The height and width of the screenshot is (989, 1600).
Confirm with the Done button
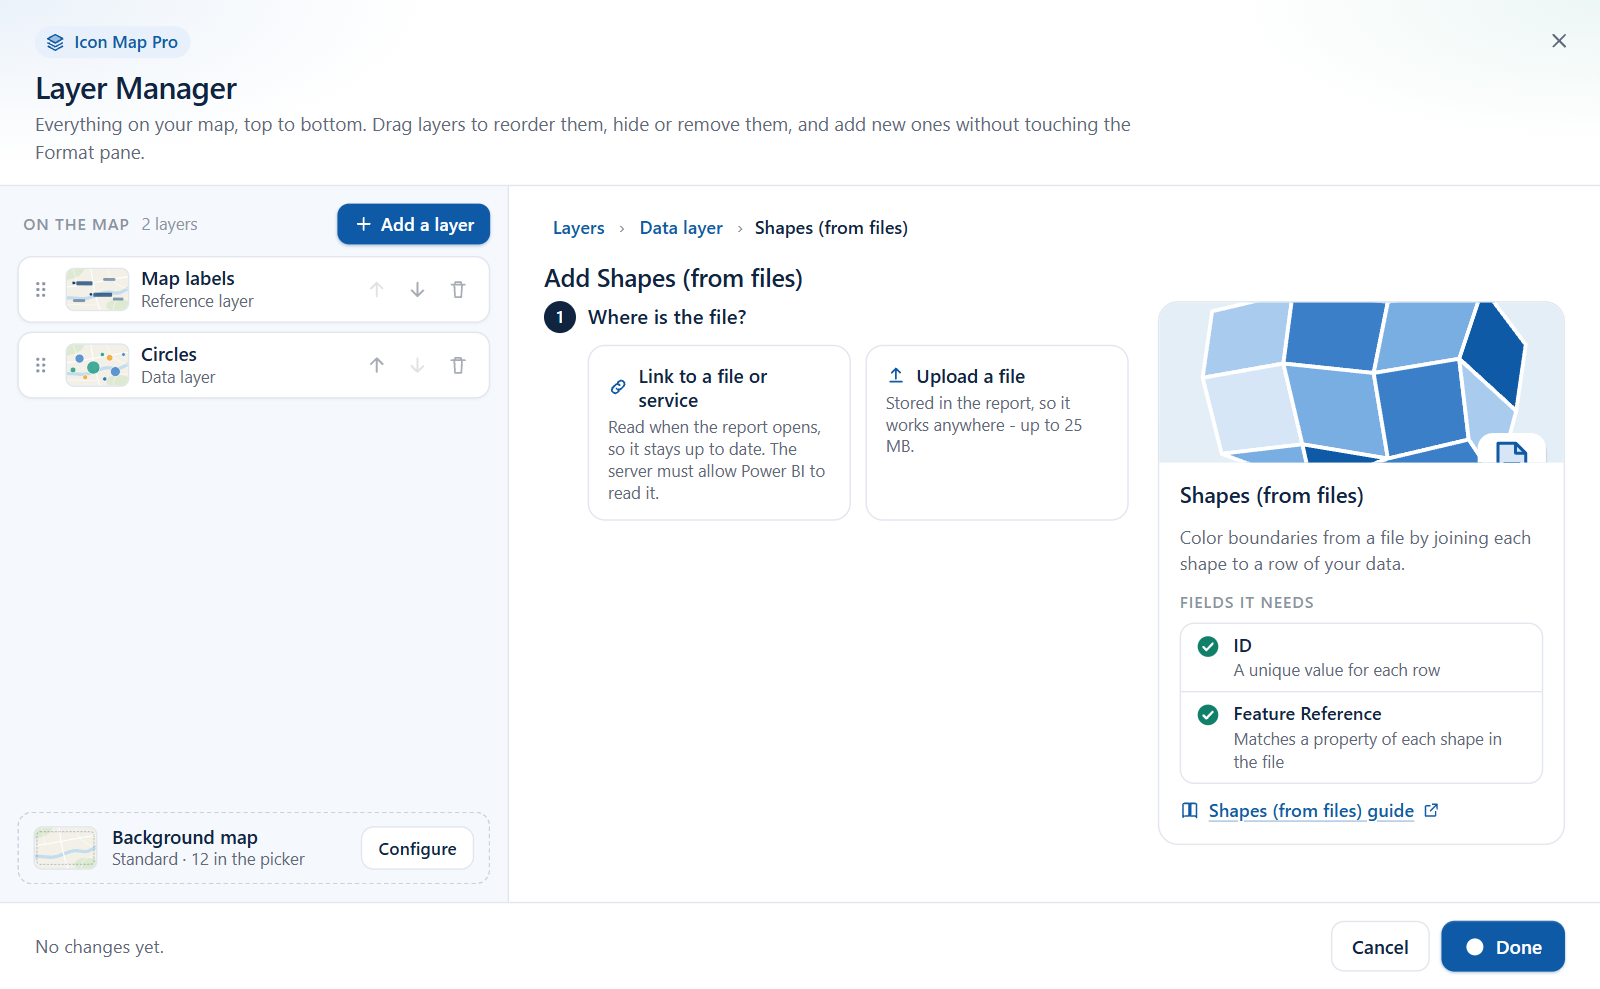pos(1502,946)
